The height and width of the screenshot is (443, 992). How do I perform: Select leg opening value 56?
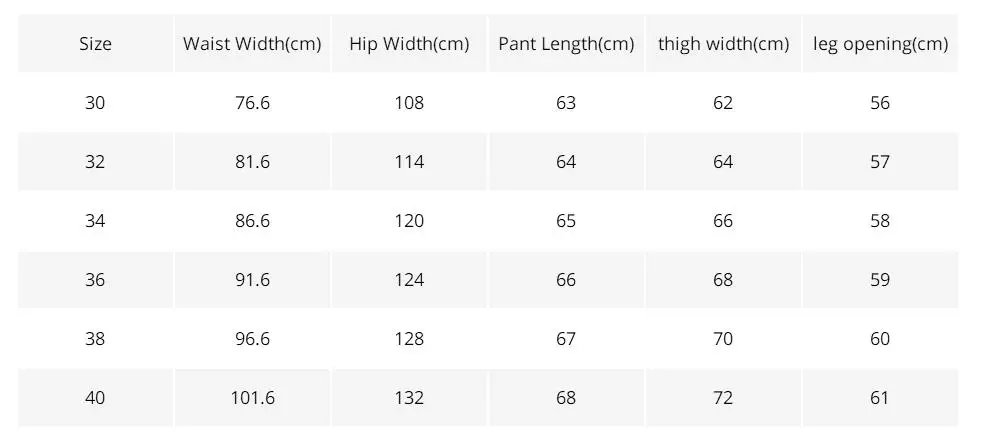point(880,103)
